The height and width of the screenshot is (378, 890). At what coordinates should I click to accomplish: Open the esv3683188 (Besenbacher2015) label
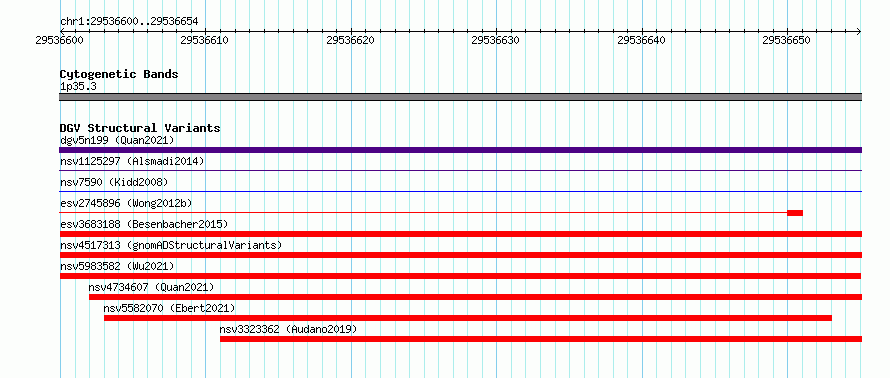(x=144, y=224)
